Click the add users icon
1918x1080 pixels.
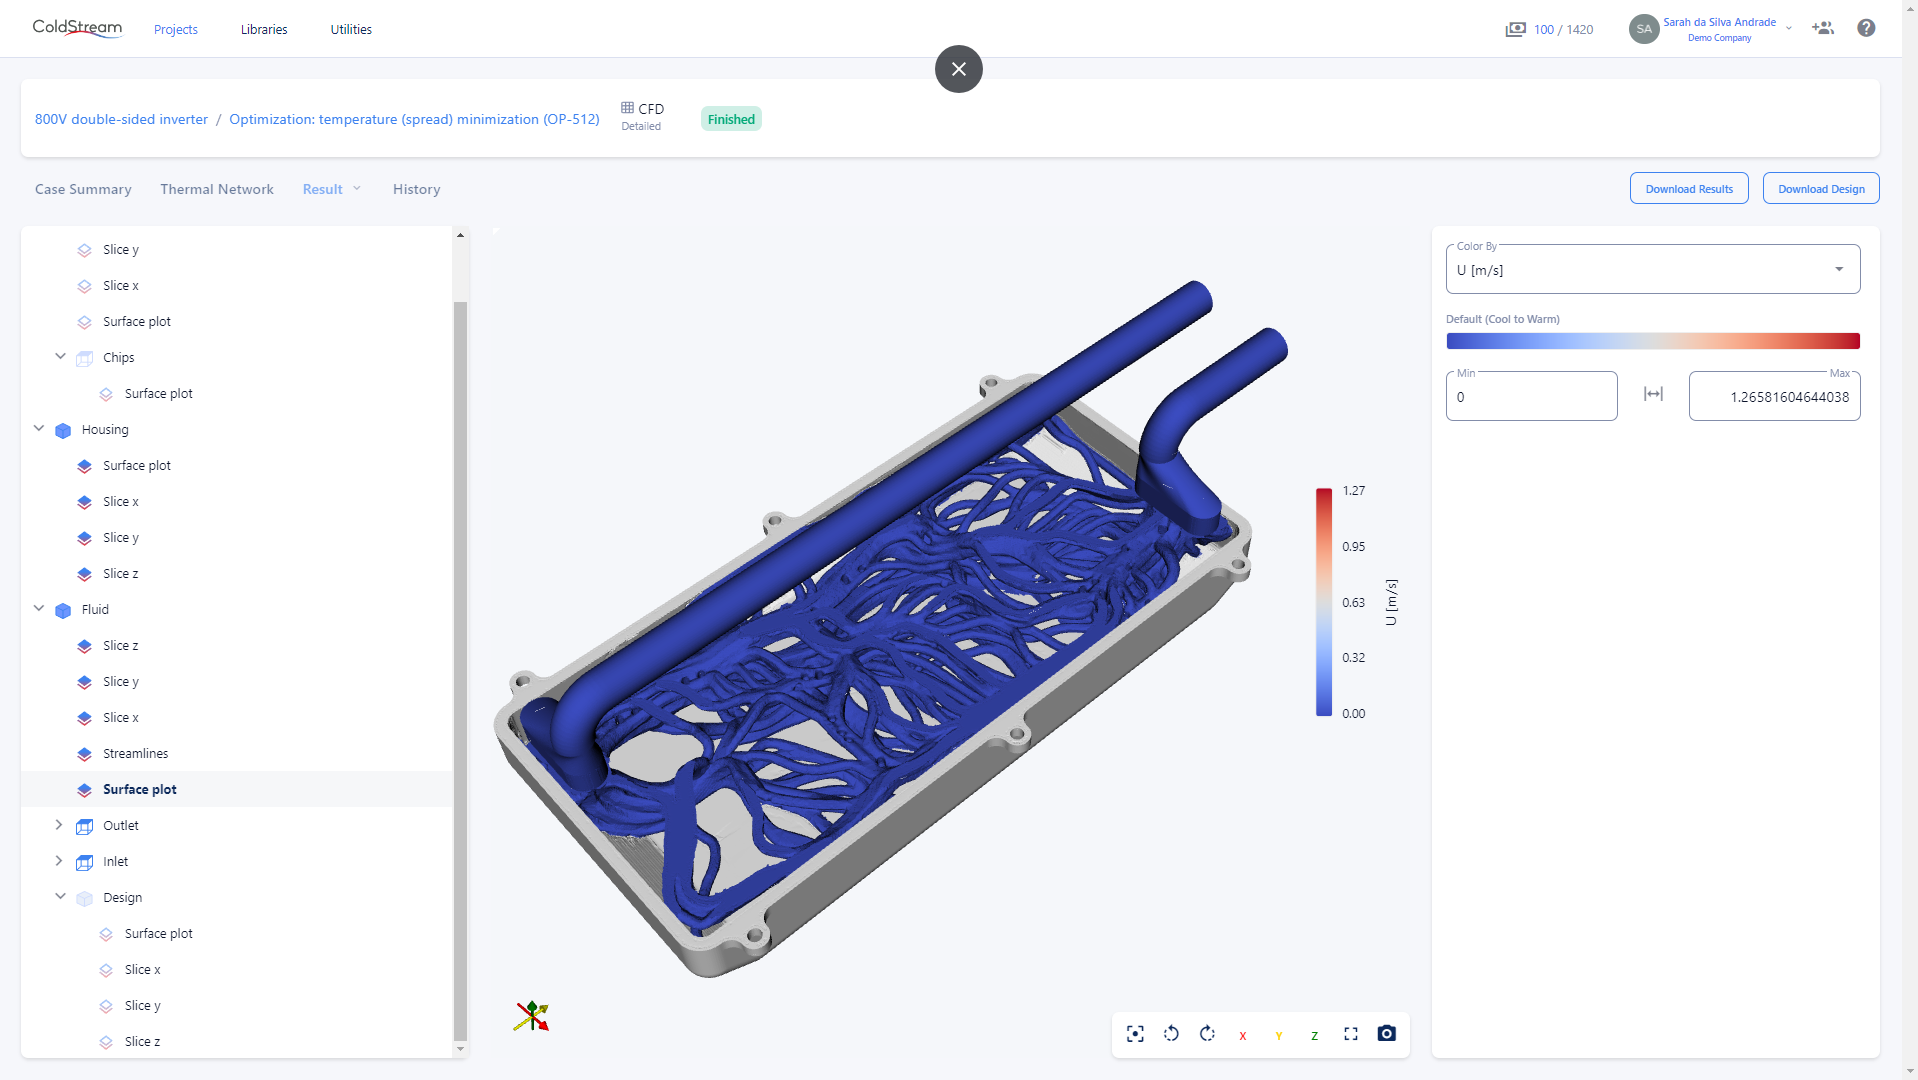click(x=1823, y=28)
